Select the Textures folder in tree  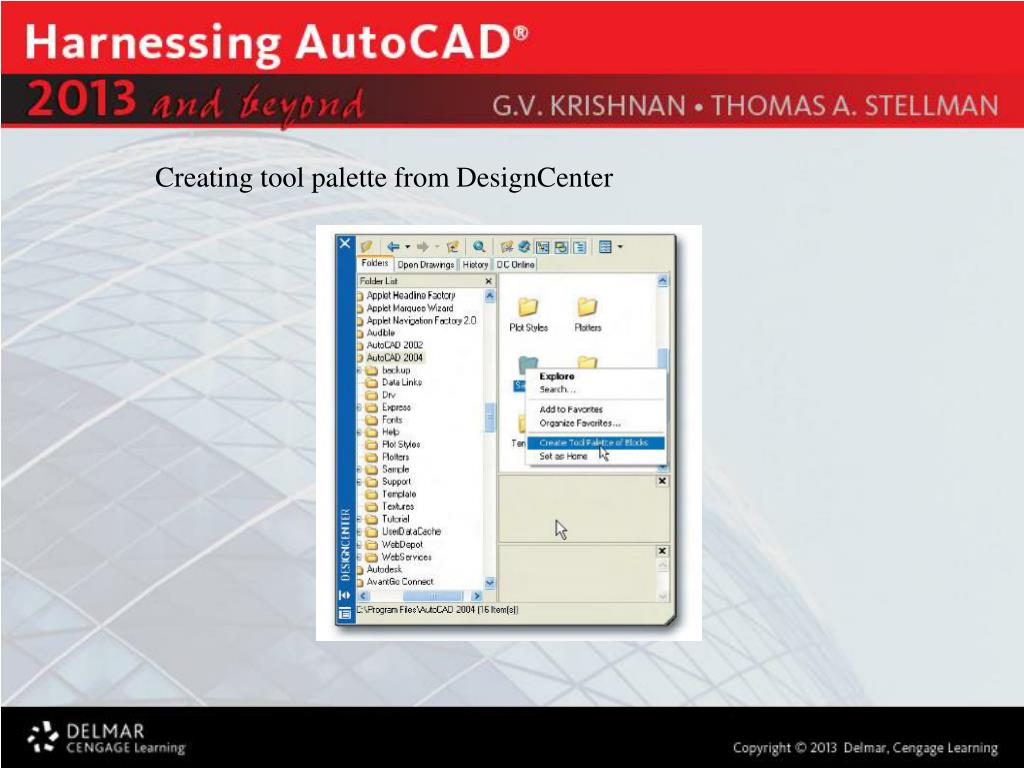coord(398,507)
